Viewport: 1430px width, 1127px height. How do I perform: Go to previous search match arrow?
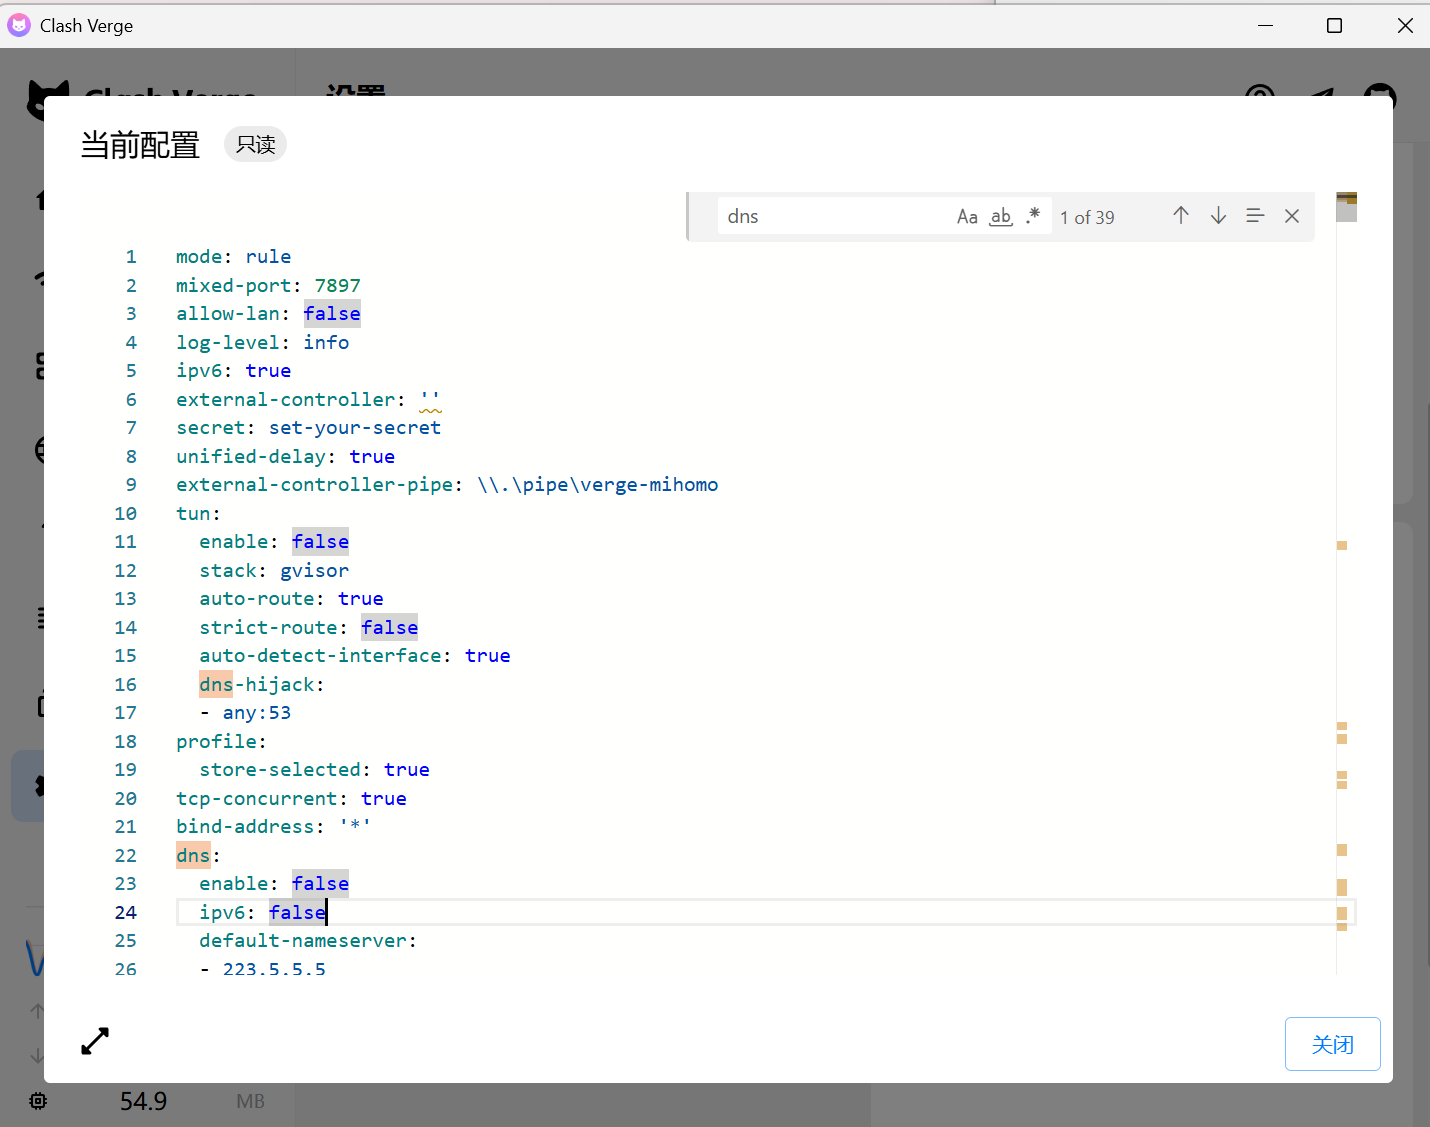click(x=1180, y=216)
